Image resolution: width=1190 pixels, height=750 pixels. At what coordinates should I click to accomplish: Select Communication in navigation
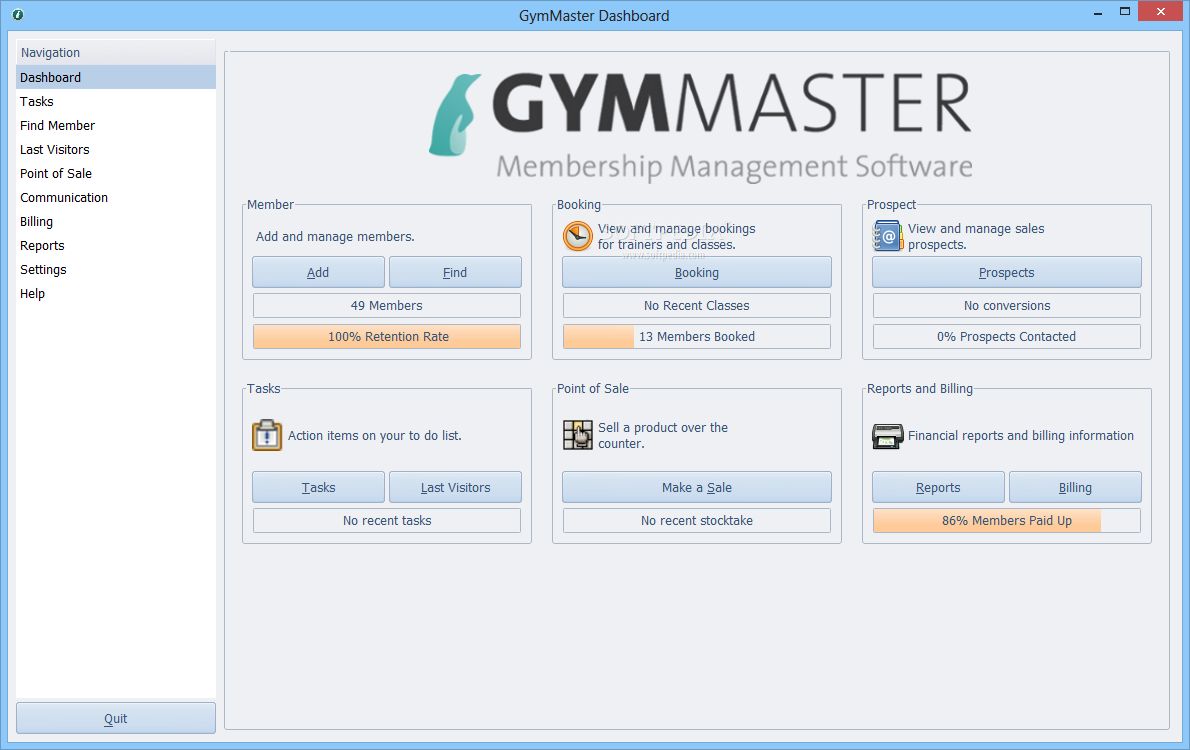click(115, 197)
